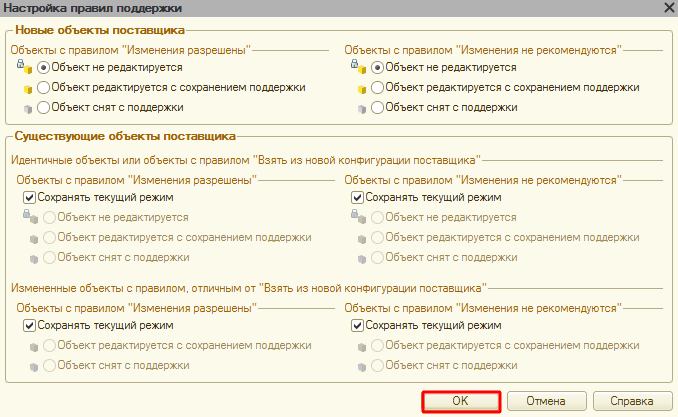Open help via the Справка button

(x=632, y=401)
